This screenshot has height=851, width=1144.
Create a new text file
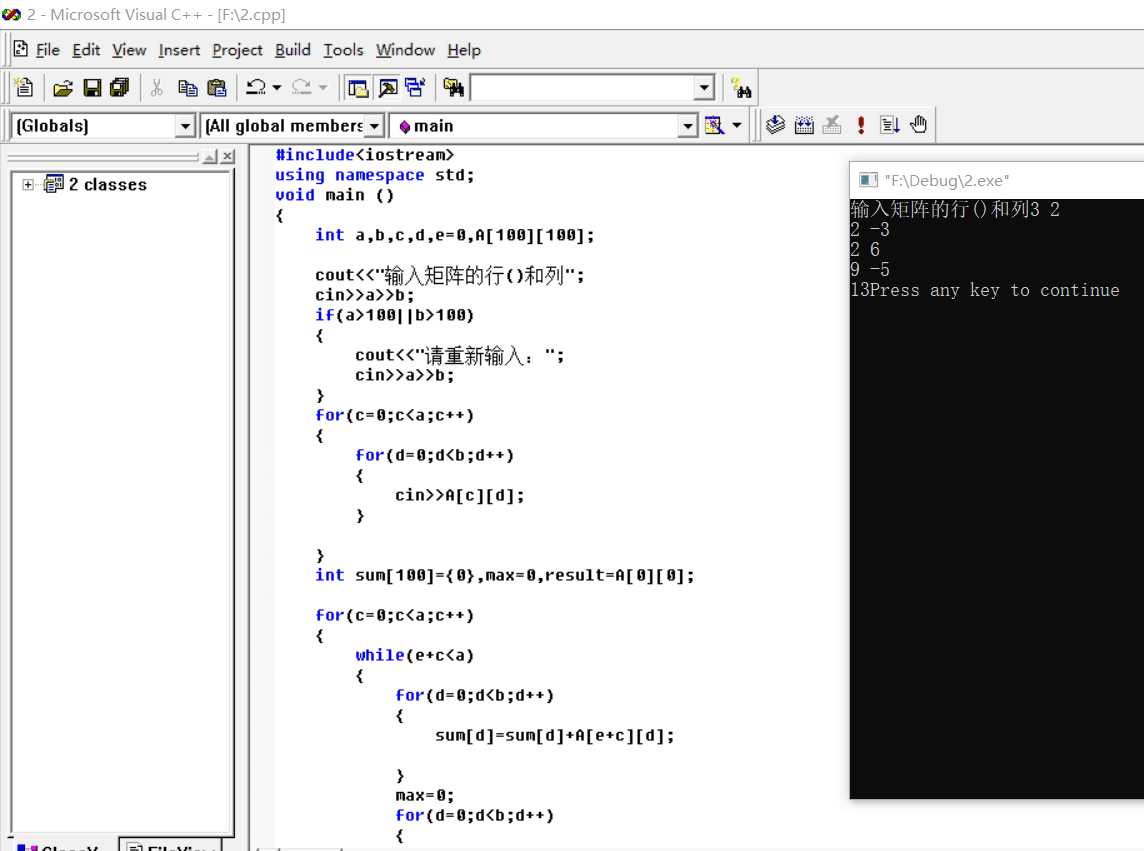(x=24, y=88)
